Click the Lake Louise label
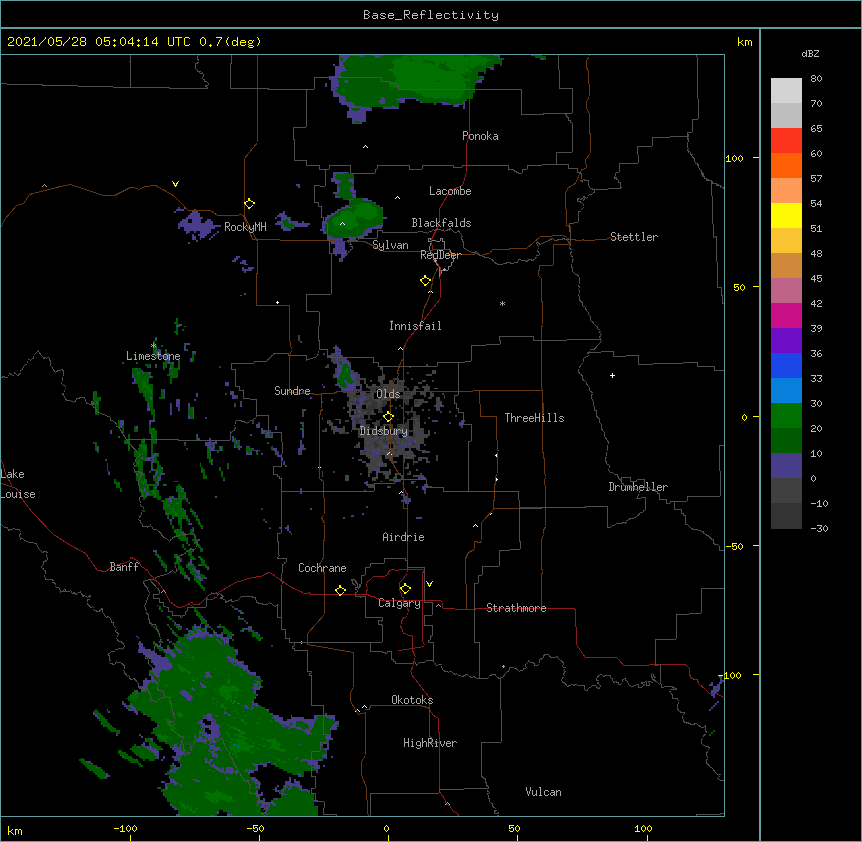 (x=18, y=484)
